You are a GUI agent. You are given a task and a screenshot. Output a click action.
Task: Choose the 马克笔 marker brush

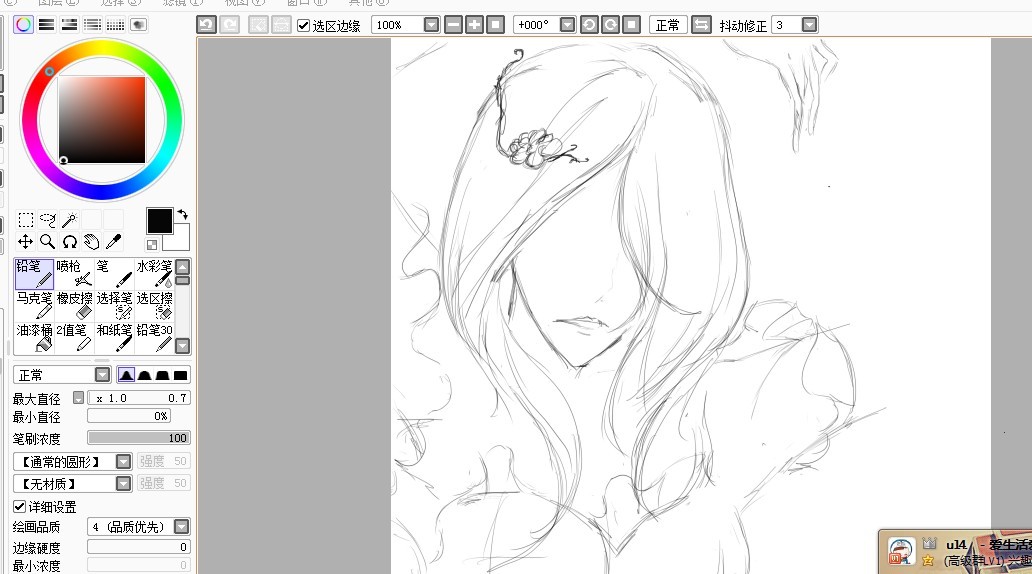tap(34, 305)
